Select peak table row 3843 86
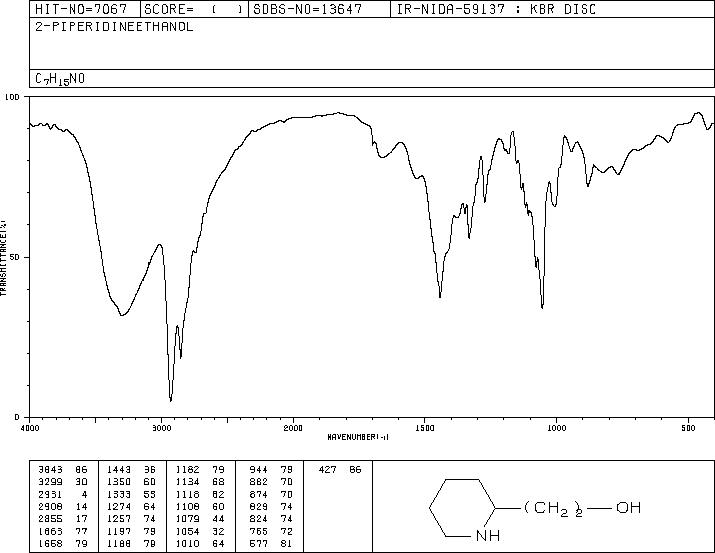 click(63, 469)
